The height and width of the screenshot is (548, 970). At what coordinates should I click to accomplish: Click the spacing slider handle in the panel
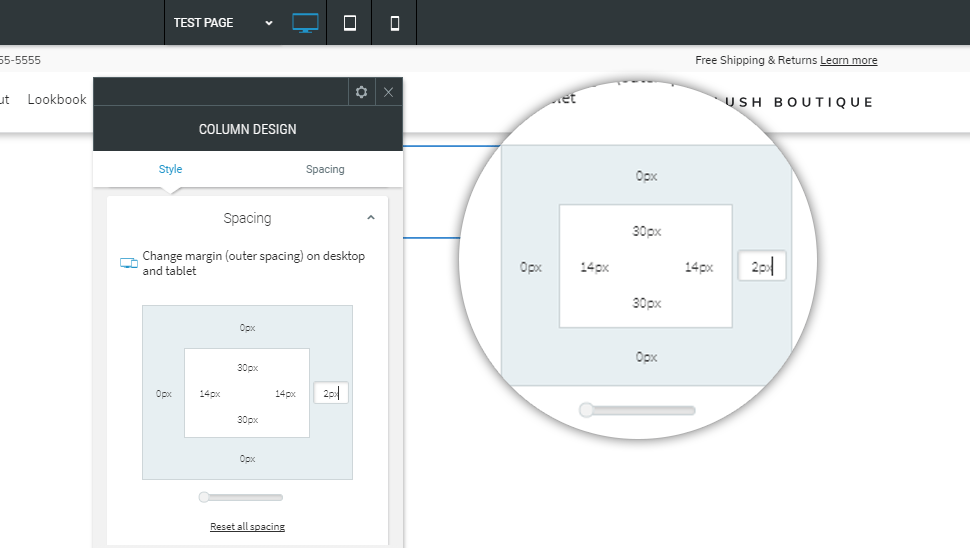point(204,497)
